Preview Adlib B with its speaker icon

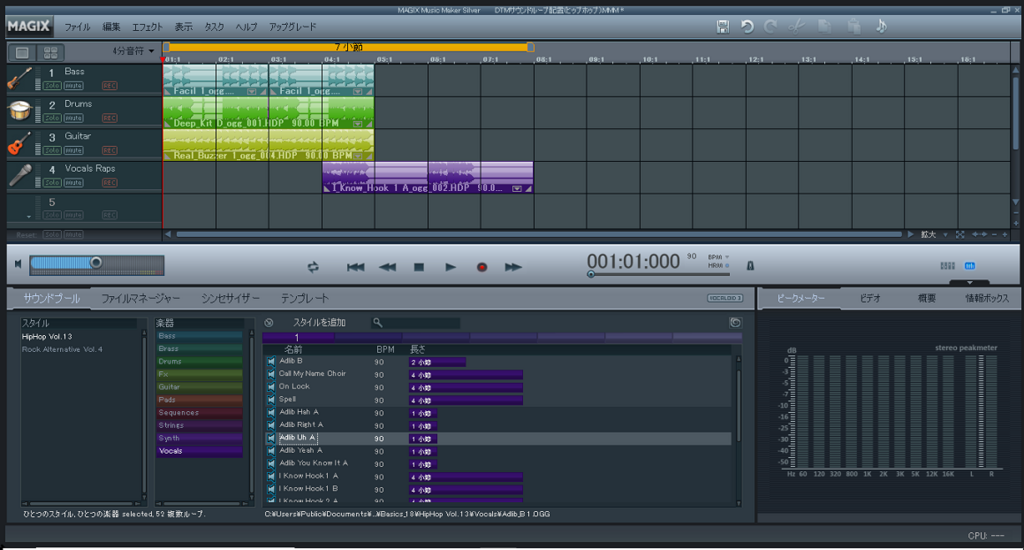271,361
